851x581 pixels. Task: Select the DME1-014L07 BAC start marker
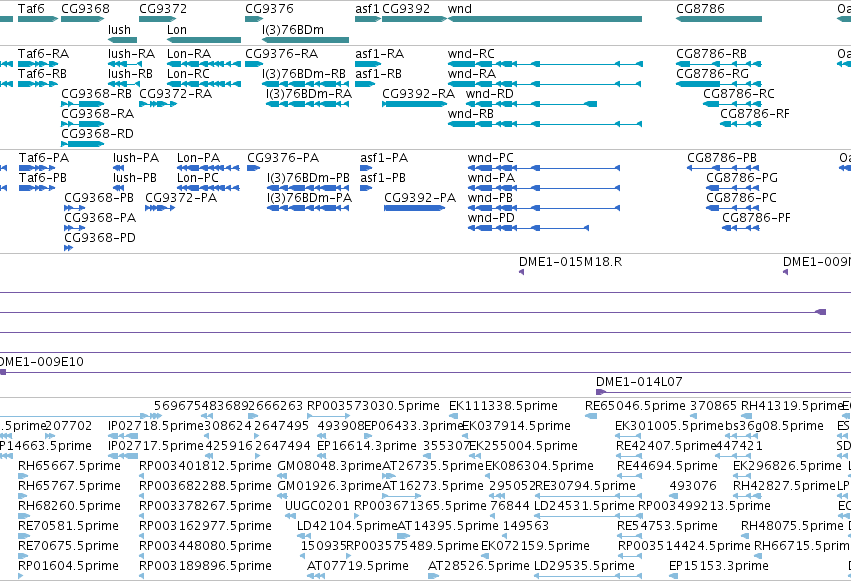point(601,392)
